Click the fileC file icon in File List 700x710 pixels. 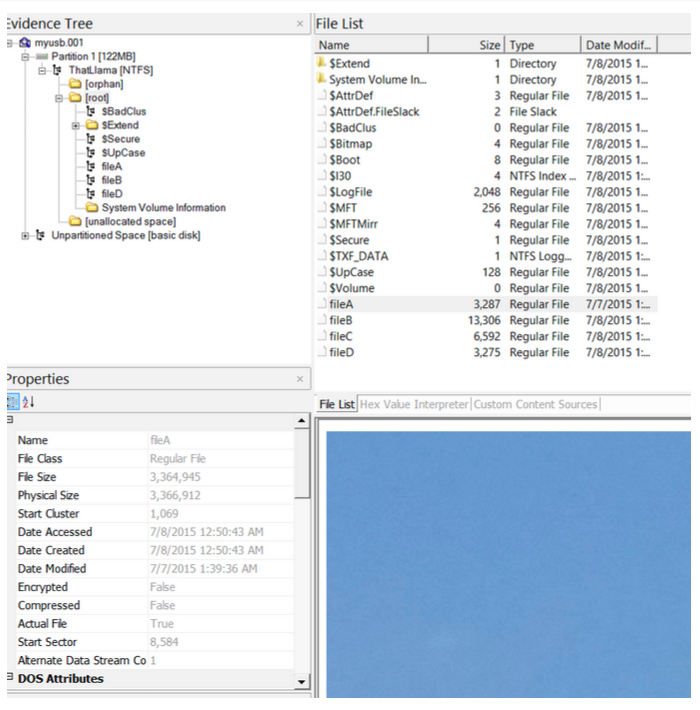point(322,336)
